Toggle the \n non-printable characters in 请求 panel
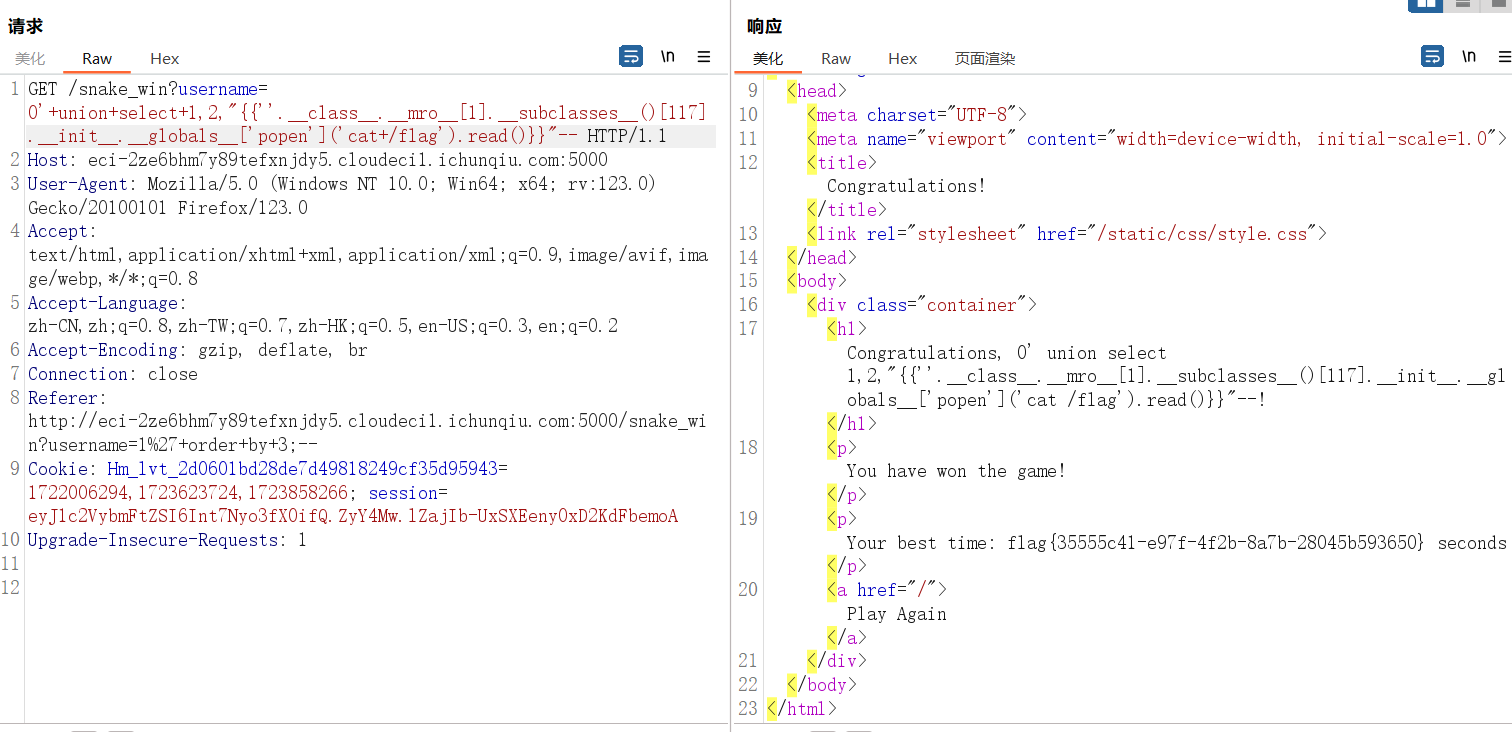 [667, 57]
